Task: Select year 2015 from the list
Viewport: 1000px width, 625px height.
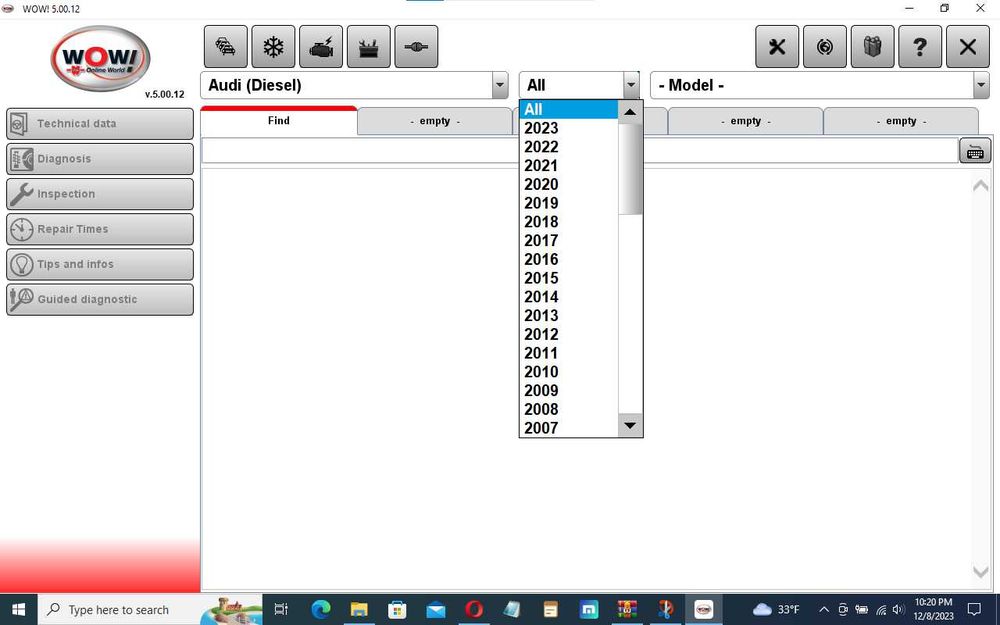Action: pos(569,278)
